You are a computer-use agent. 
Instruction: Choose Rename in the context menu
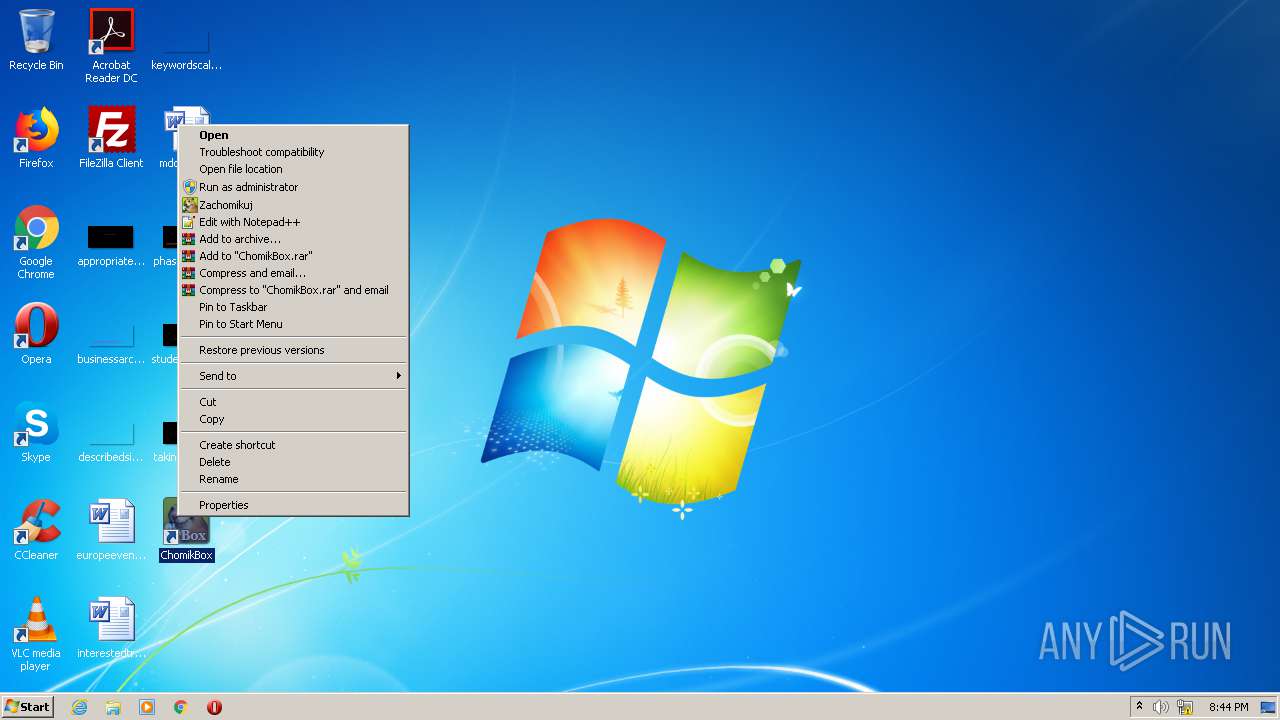[x=293, y=479]
